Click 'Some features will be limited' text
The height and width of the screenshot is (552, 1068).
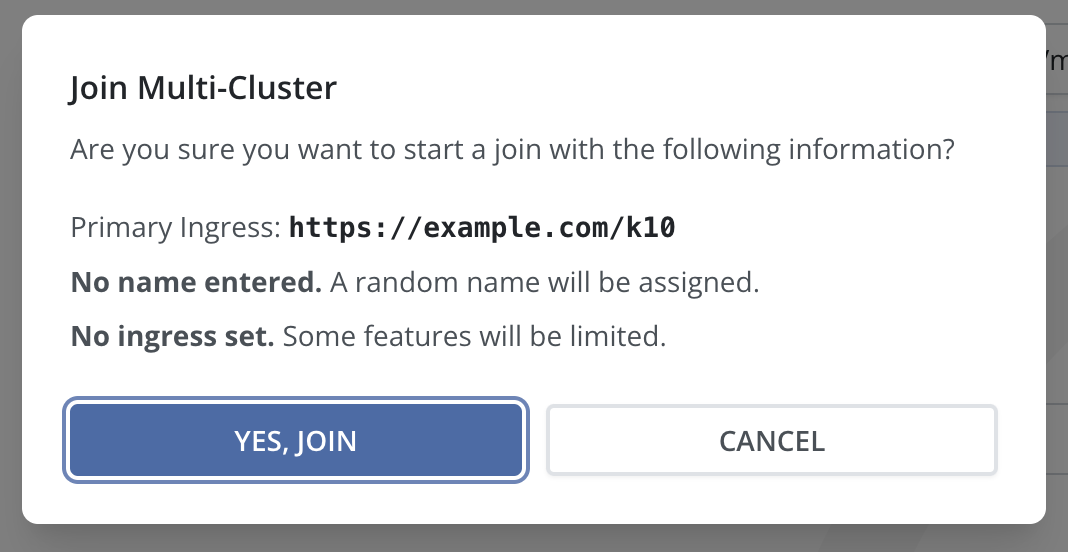(474, 336)
